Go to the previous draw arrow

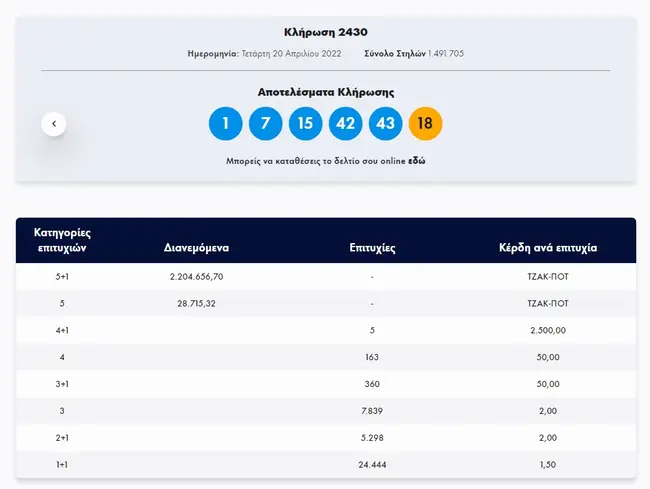click(54, 124)
